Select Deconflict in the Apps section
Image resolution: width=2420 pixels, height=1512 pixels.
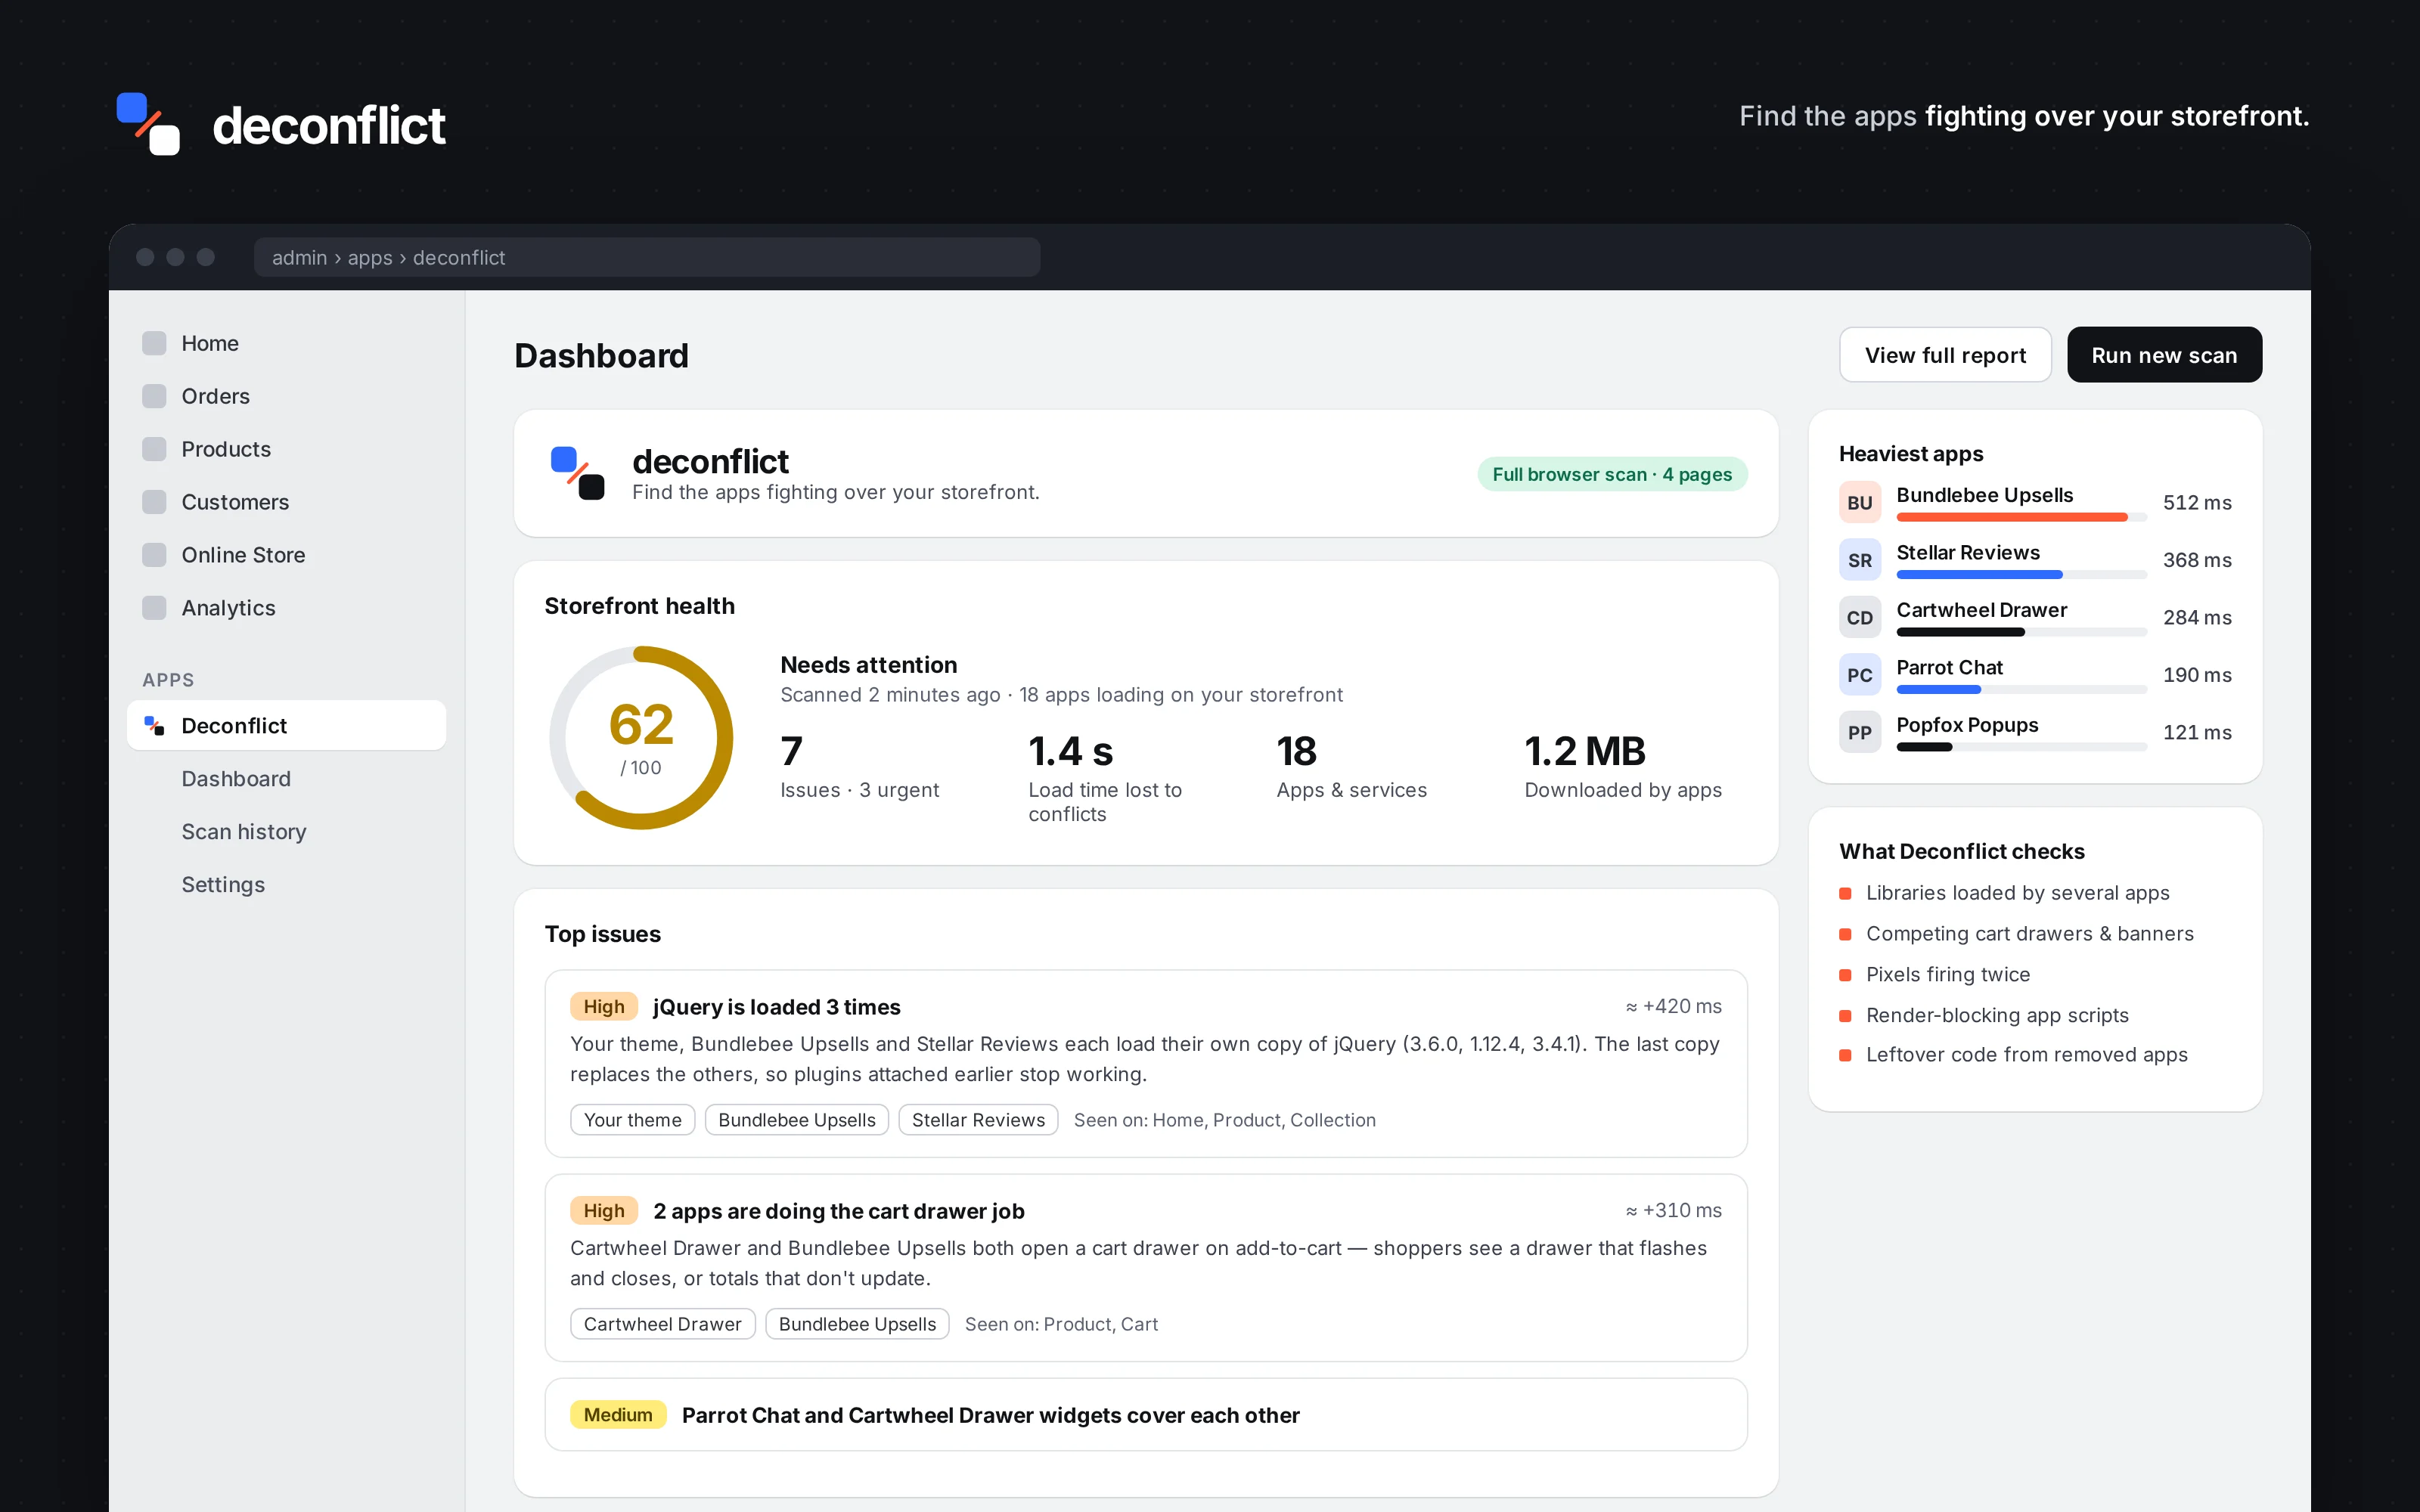click(x=287, y=725)
